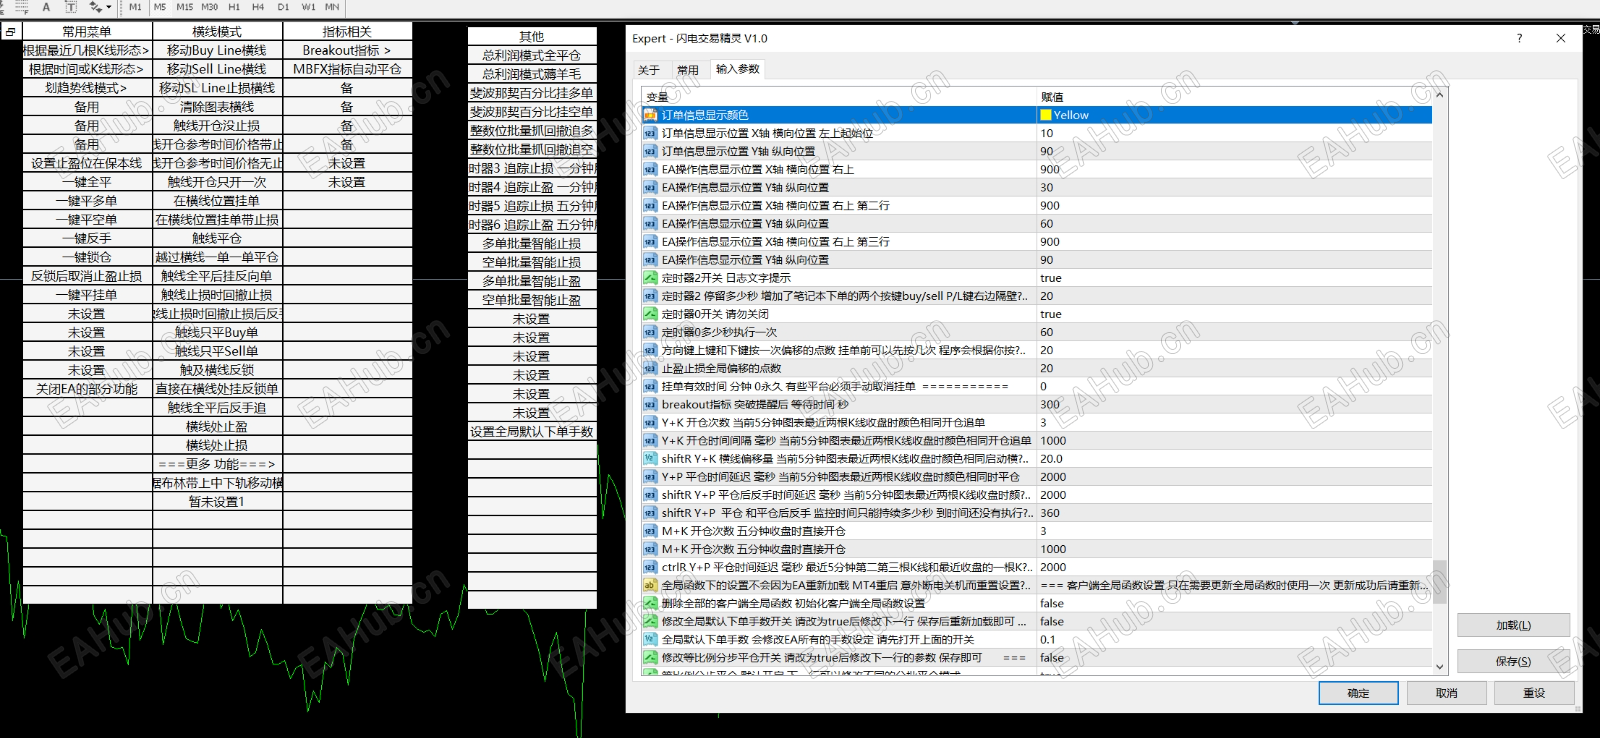1600x738 pixels.
Task: Click the 重设 button
Action: [x=1534, y=693]
